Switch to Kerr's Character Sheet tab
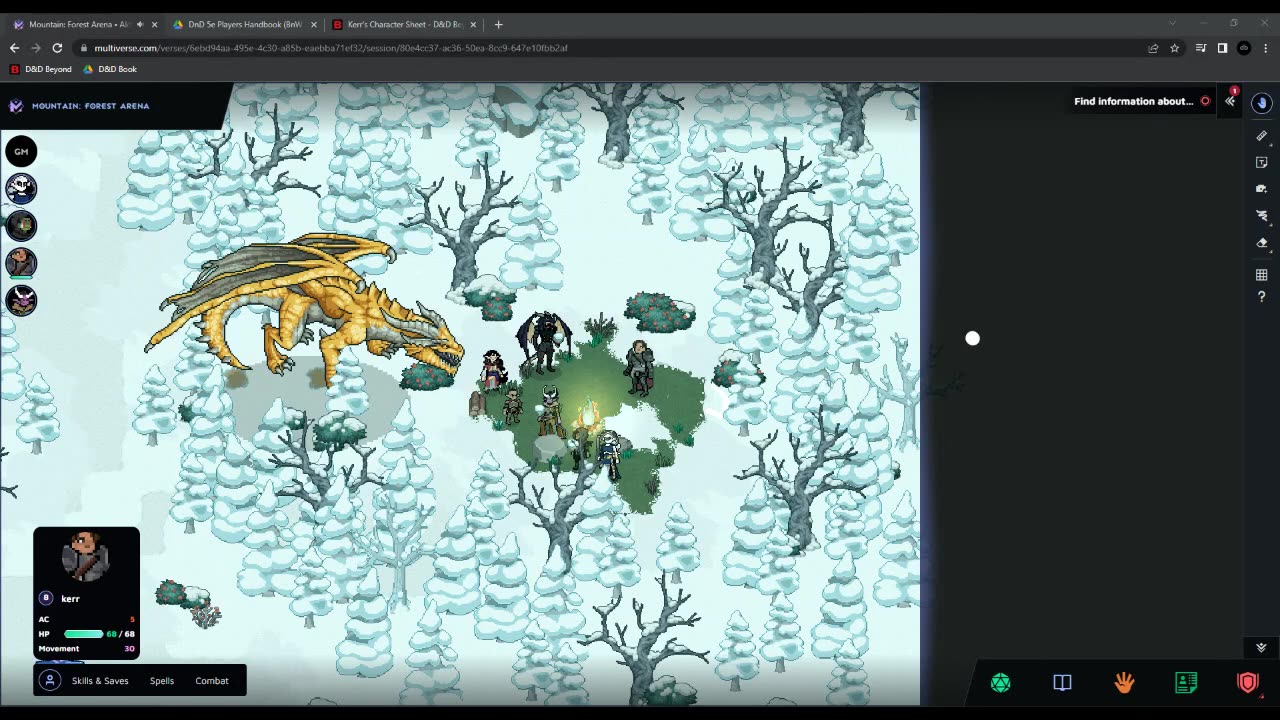This screenshot has width=1280, height=720. pyautogui.click(x=404, y=24)
